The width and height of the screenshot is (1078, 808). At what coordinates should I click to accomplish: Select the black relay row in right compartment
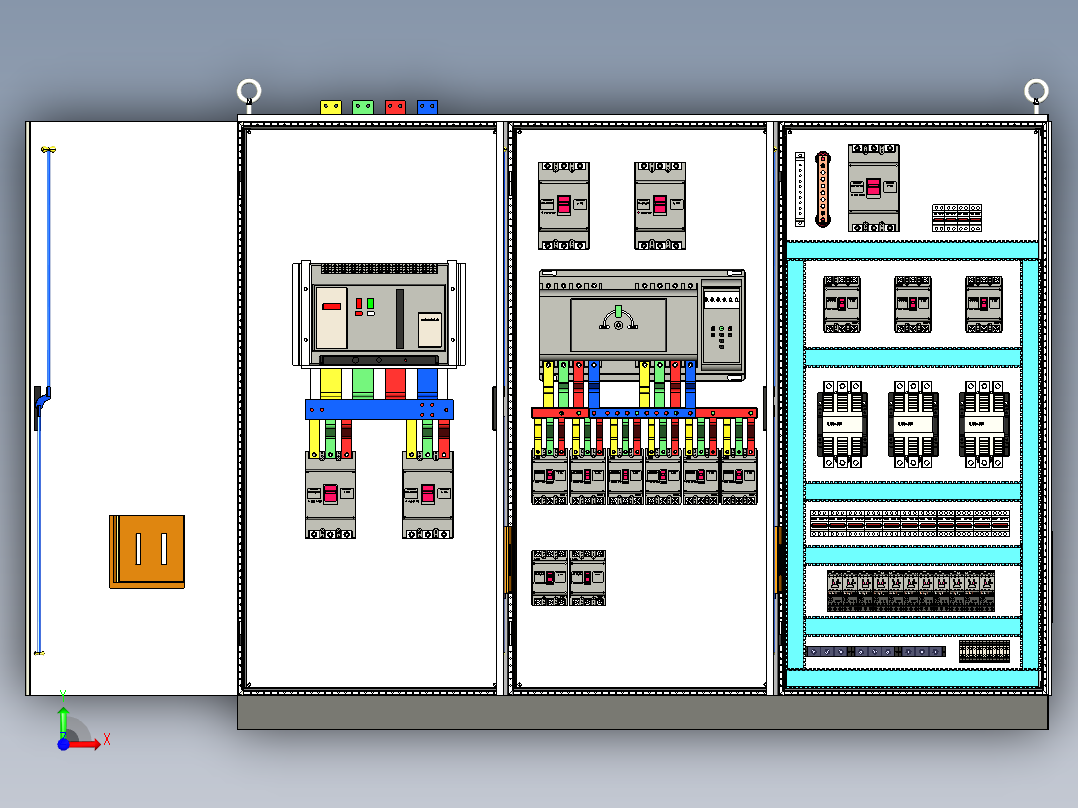911,591
